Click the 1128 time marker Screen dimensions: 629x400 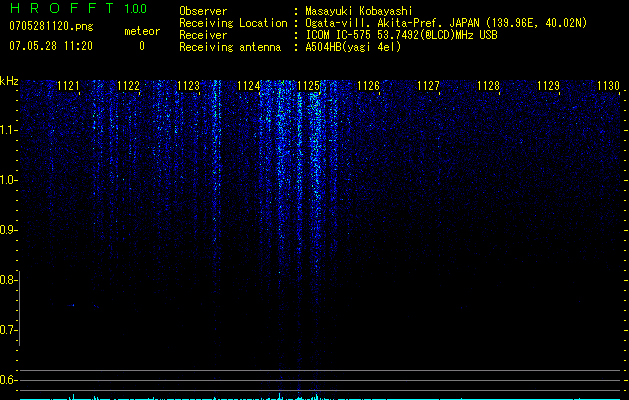(x=489, y=86)
